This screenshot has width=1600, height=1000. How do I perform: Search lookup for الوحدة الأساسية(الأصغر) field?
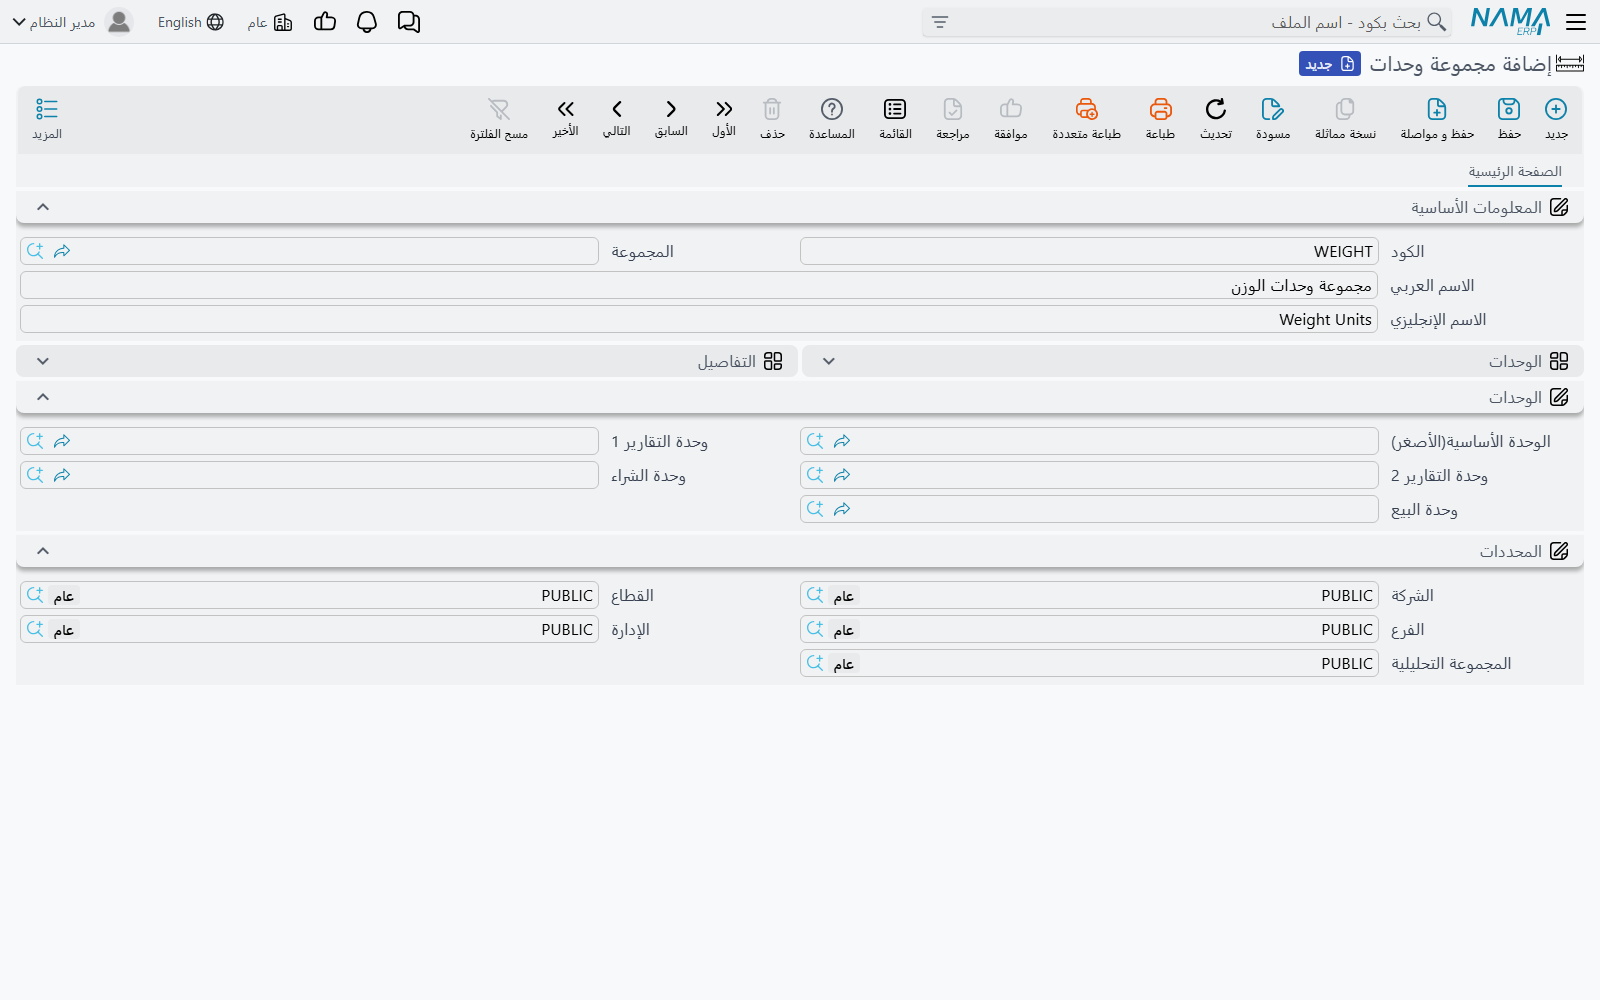(x=815, y=441)
